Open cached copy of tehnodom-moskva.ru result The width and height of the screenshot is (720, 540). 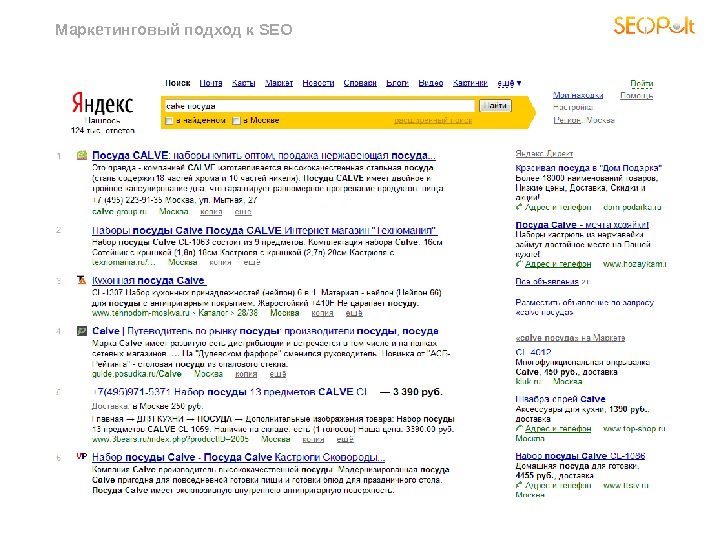pyautogui.click(x=322, y=313)
